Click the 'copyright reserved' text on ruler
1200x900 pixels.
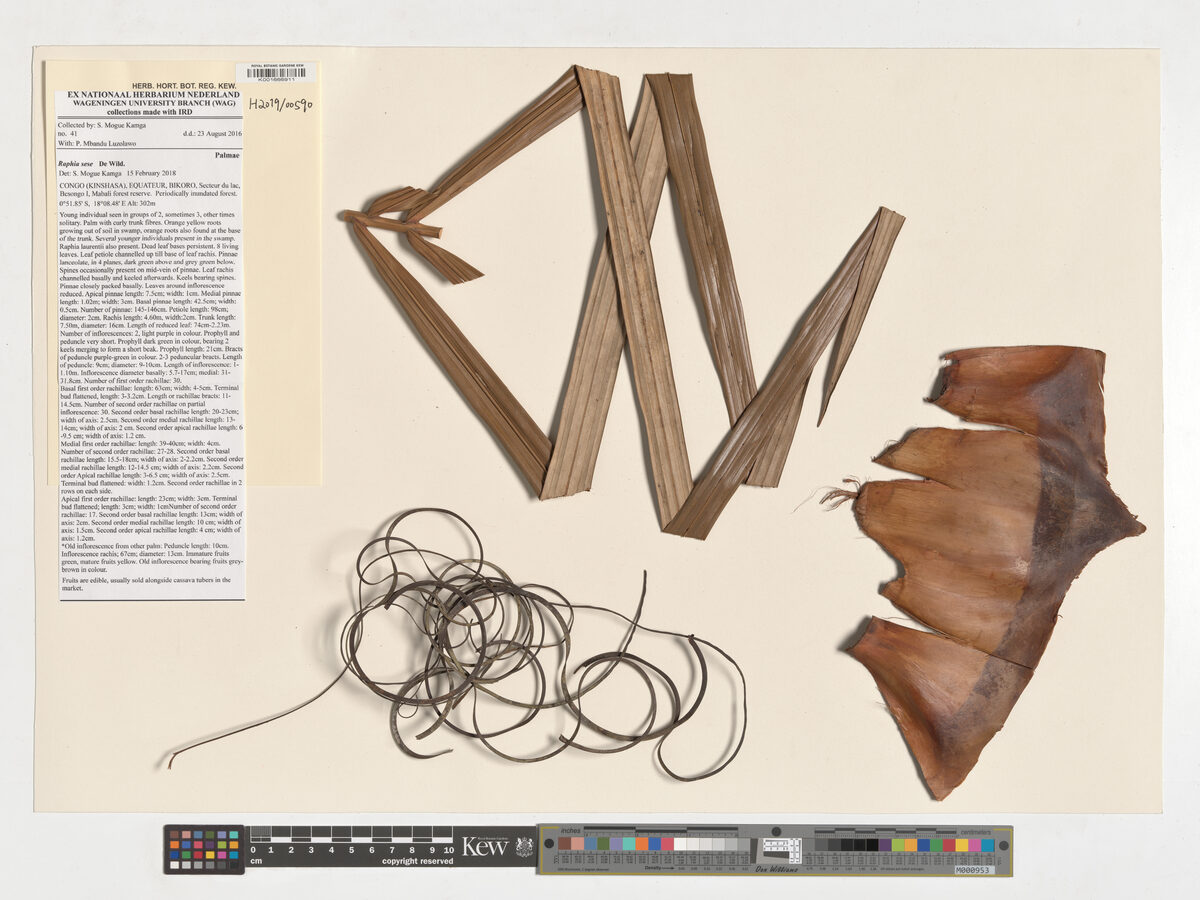click(x=417, y=860)
